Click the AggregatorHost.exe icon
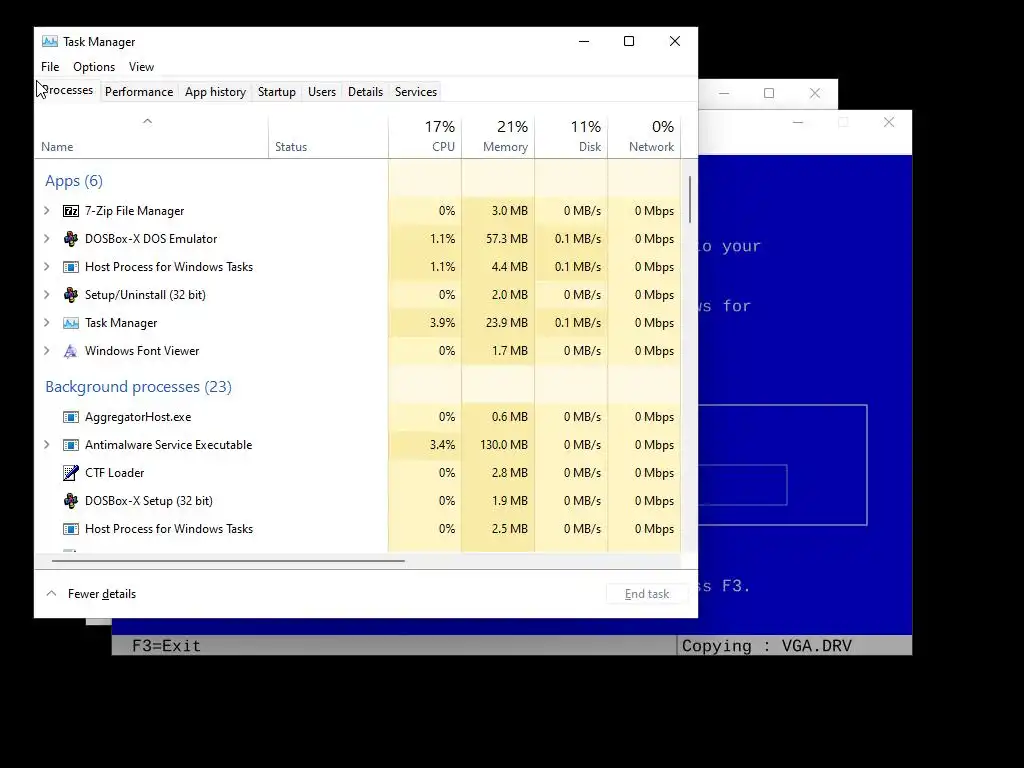 point(71,417)
